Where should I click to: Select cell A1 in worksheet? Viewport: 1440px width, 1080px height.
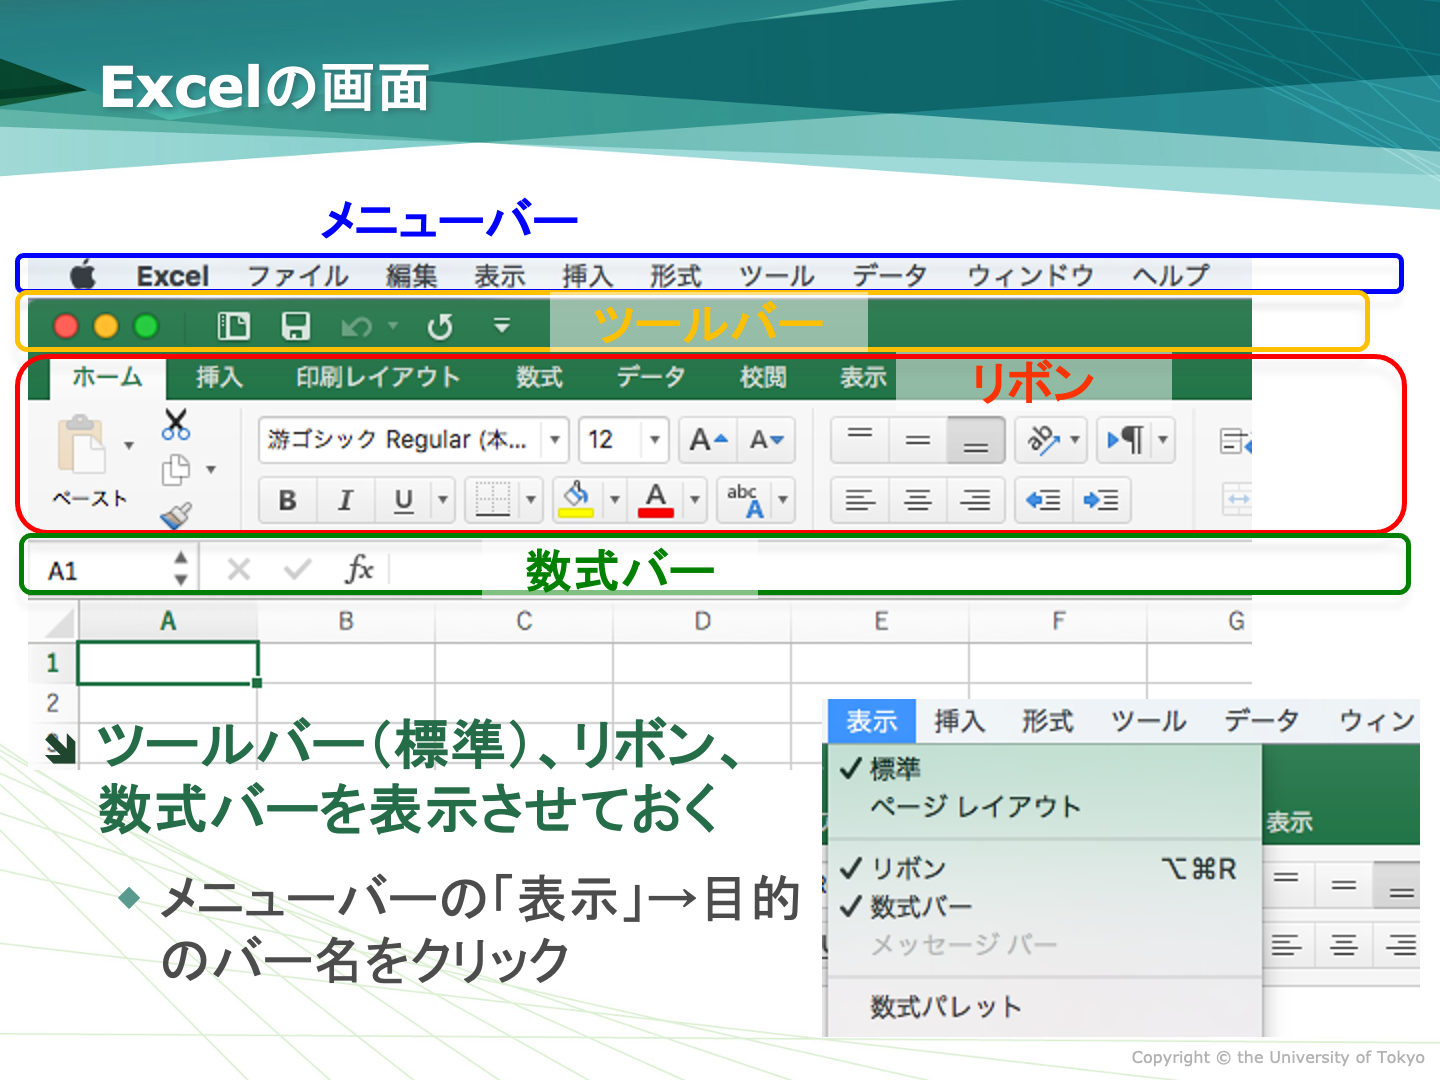168,663
